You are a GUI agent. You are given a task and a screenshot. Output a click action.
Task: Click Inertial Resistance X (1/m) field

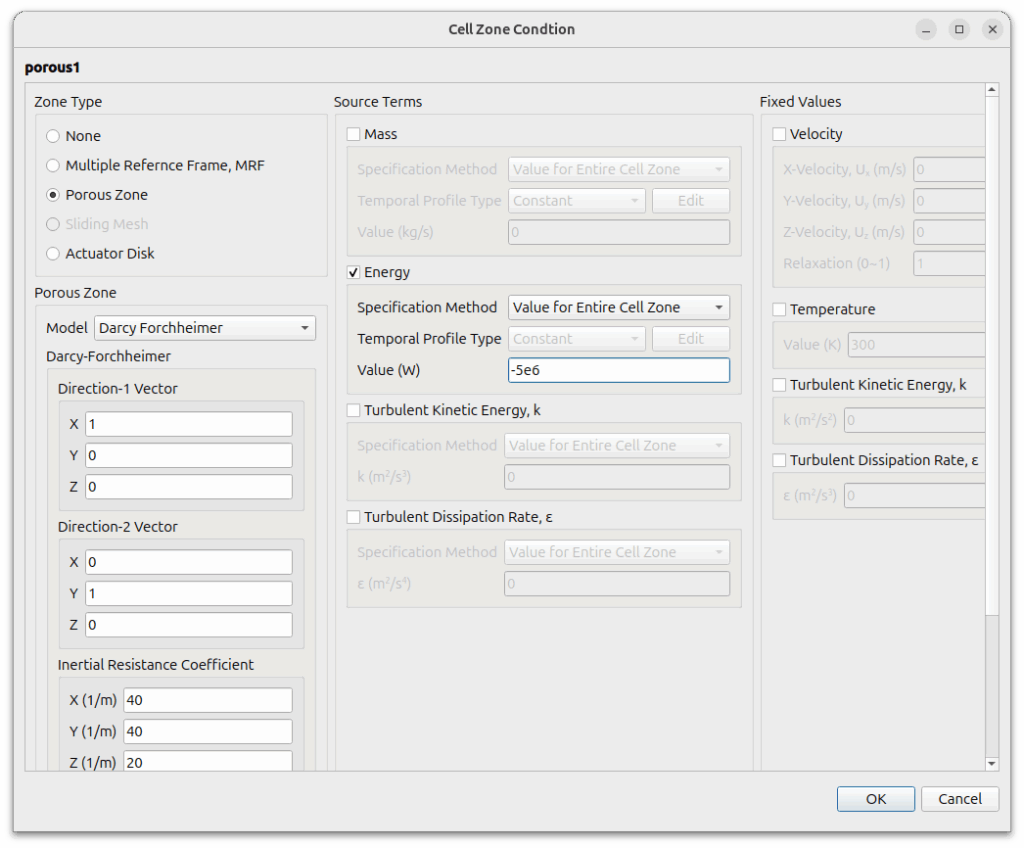208,700
